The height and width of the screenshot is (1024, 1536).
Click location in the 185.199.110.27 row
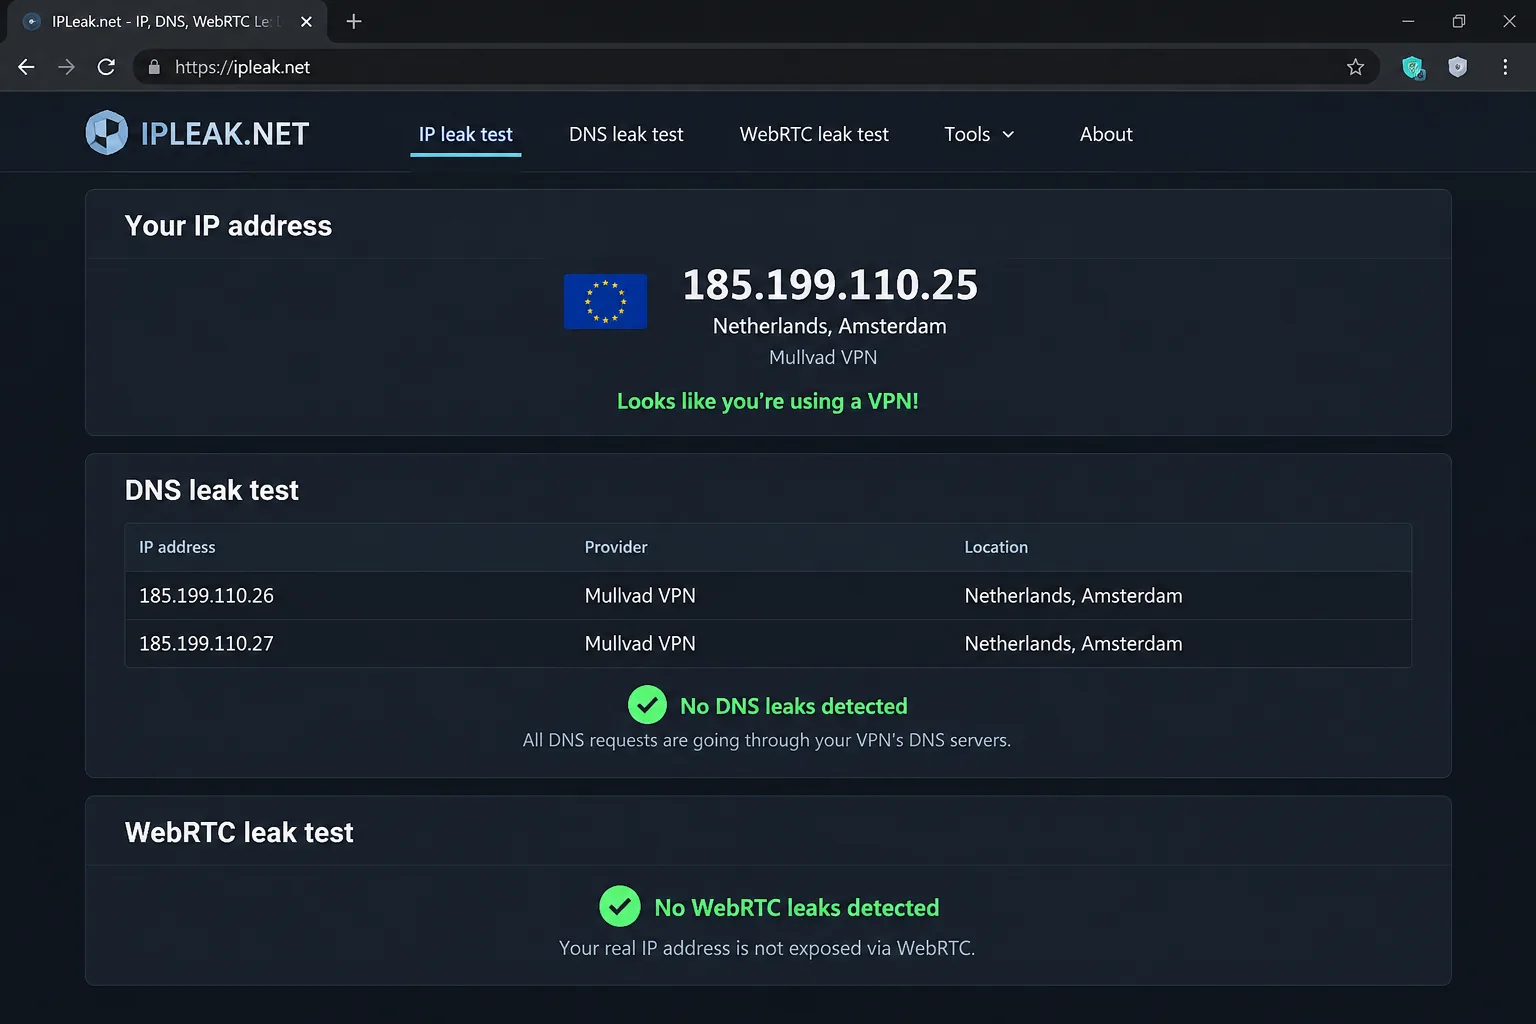click(1073, 644)
